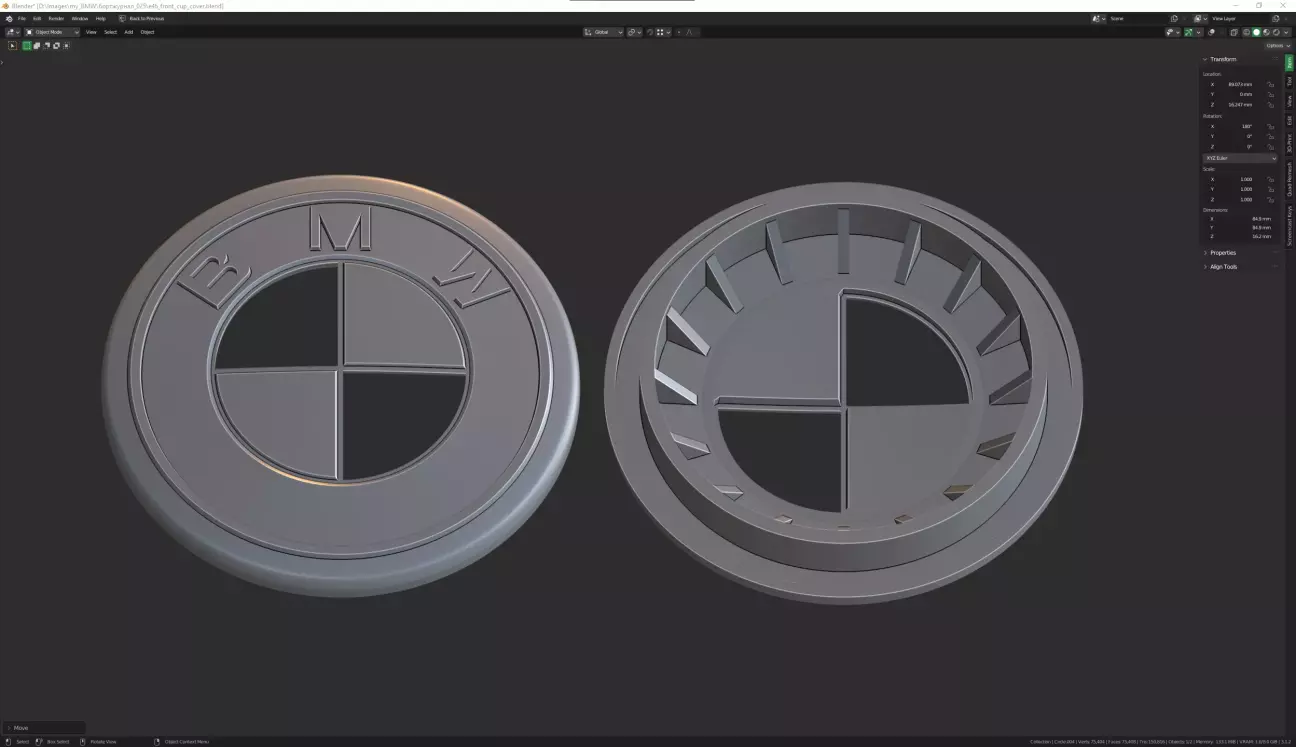The width and height of the screenshot is (1296, 747).
Task: Toggle lock for Location Z
Action: coord(1271,105)
